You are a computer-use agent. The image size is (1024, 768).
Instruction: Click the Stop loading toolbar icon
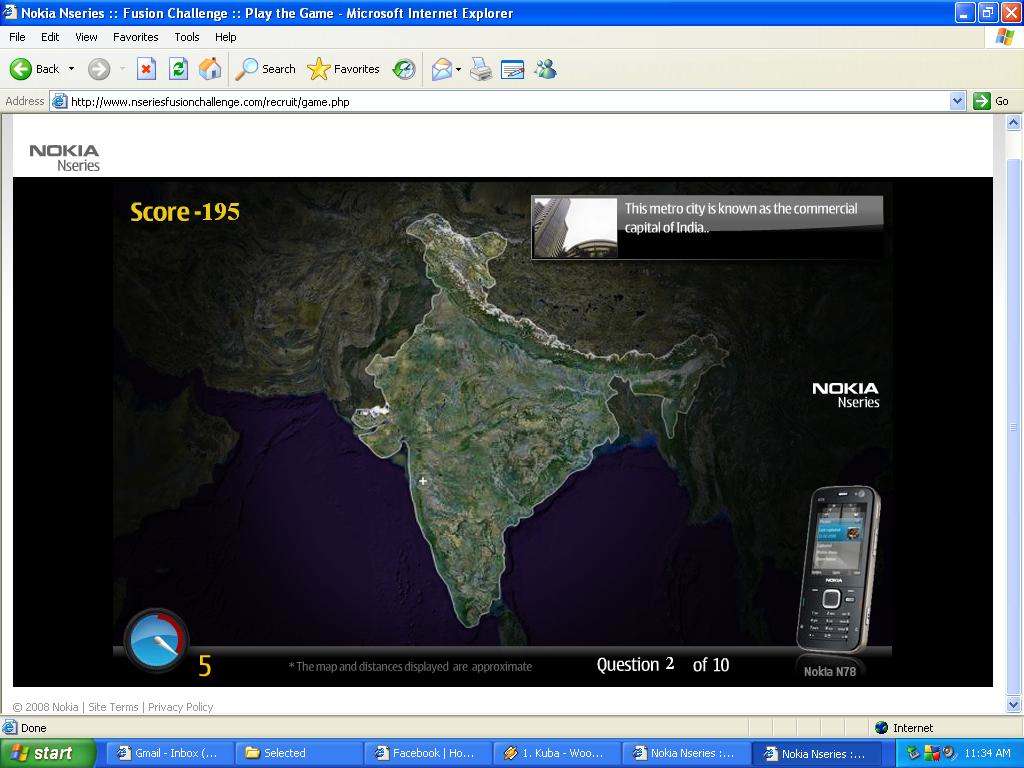tap(146, 69)
